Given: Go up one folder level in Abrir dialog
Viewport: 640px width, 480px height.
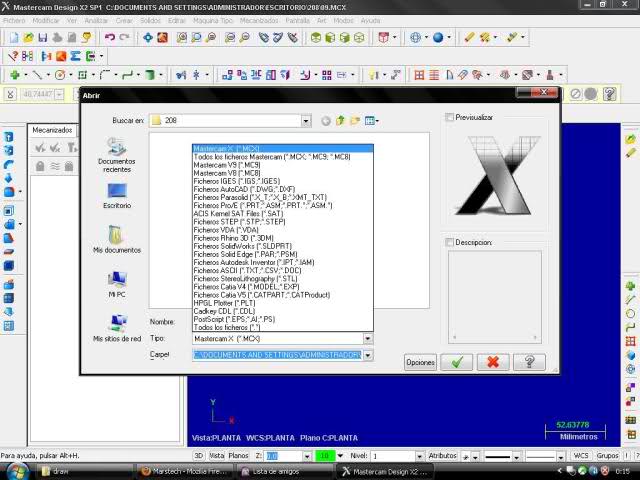Looking at the screenshot, I should (x=340, y=120).
